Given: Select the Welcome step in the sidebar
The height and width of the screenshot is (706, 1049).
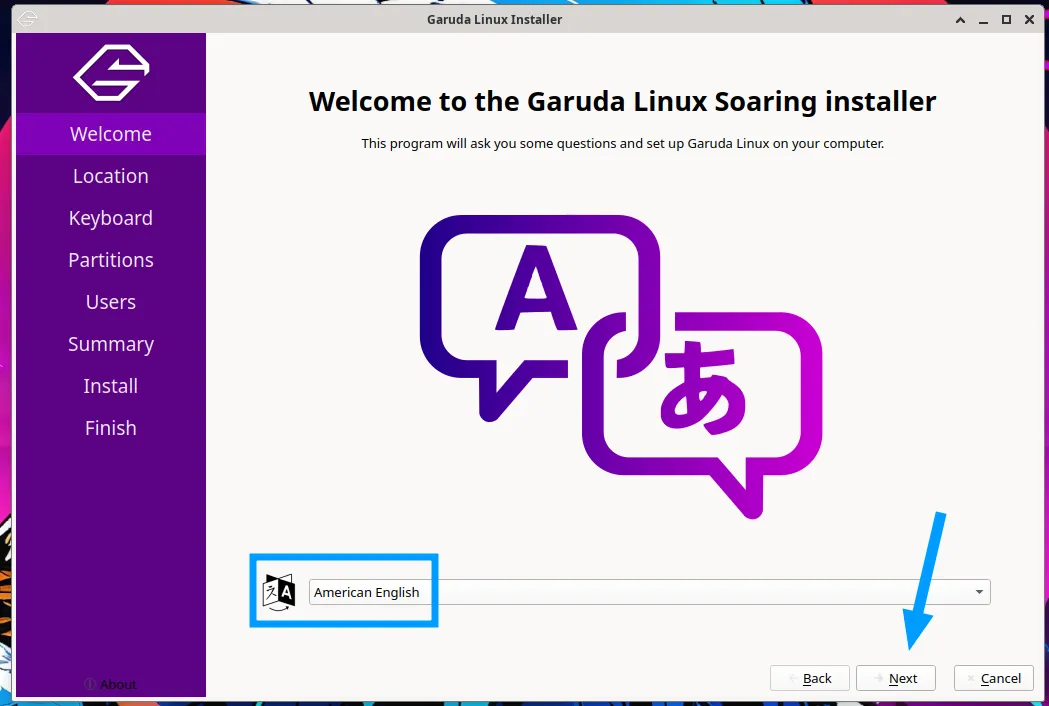Looking at the screenshot, I should pyautogui.click(x=111, y=134).
